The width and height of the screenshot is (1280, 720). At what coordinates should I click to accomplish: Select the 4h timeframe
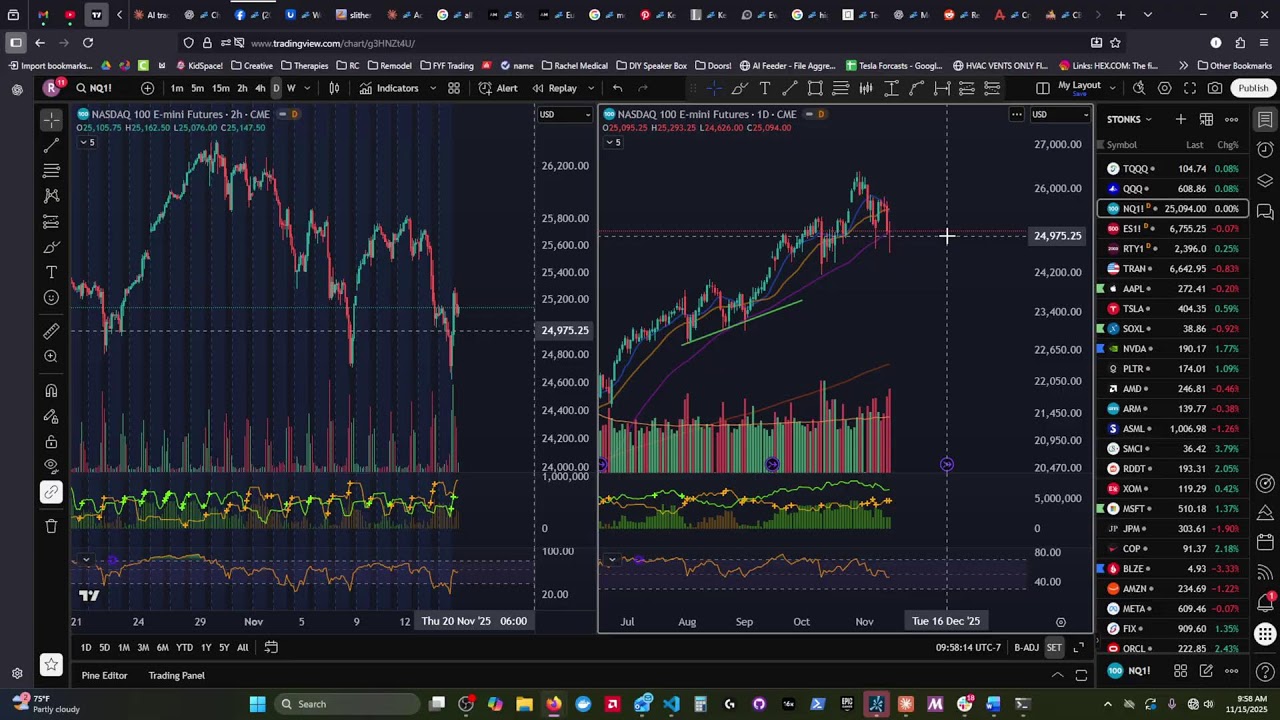[260, 88]
